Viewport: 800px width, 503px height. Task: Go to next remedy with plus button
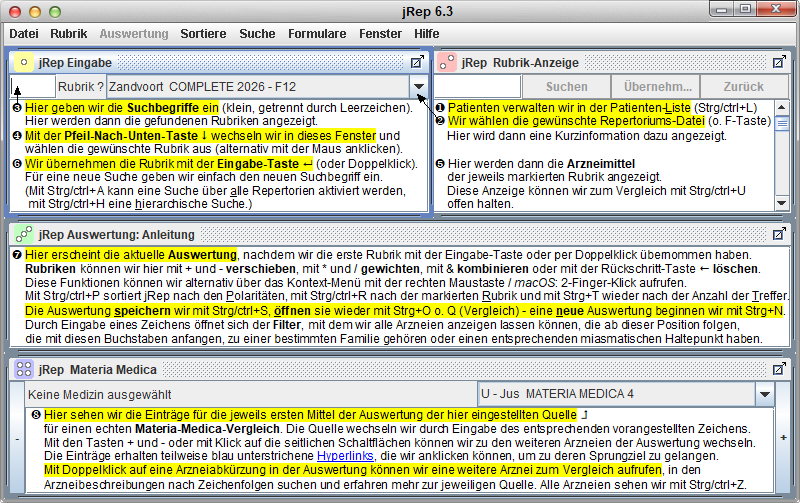(783, 438)
